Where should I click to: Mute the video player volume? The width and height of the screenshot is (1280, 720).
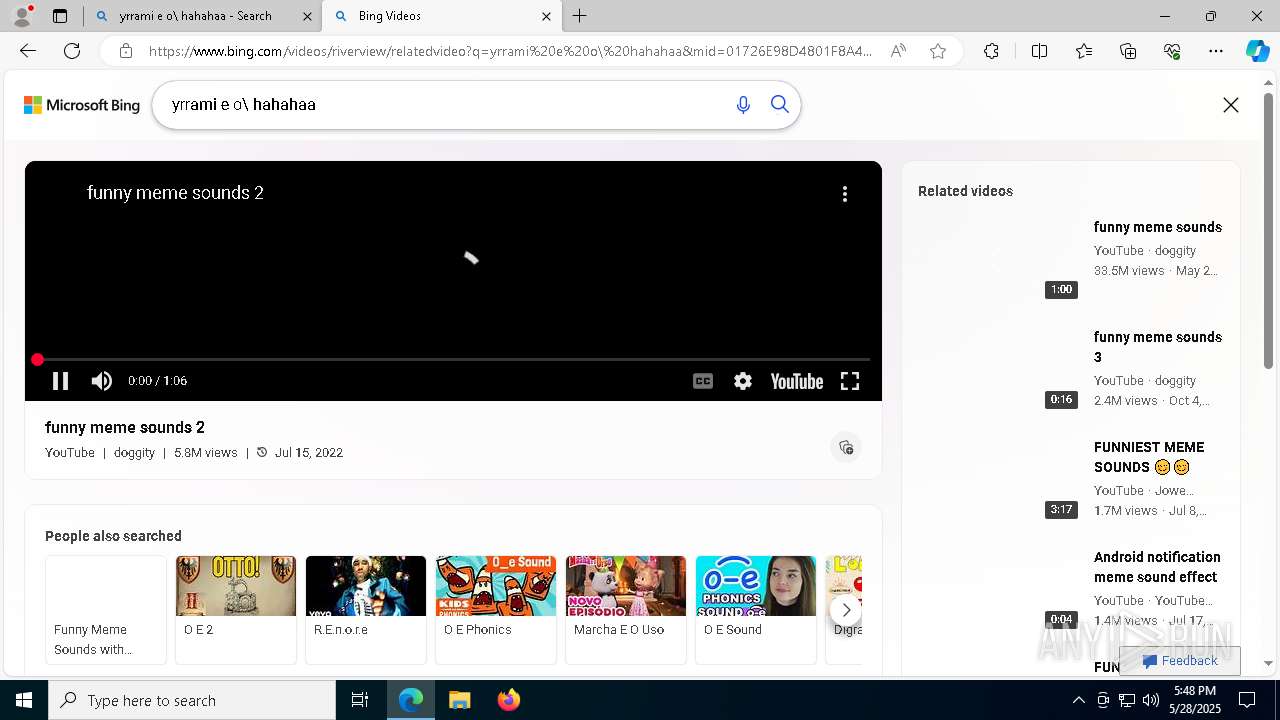point(102,381)
